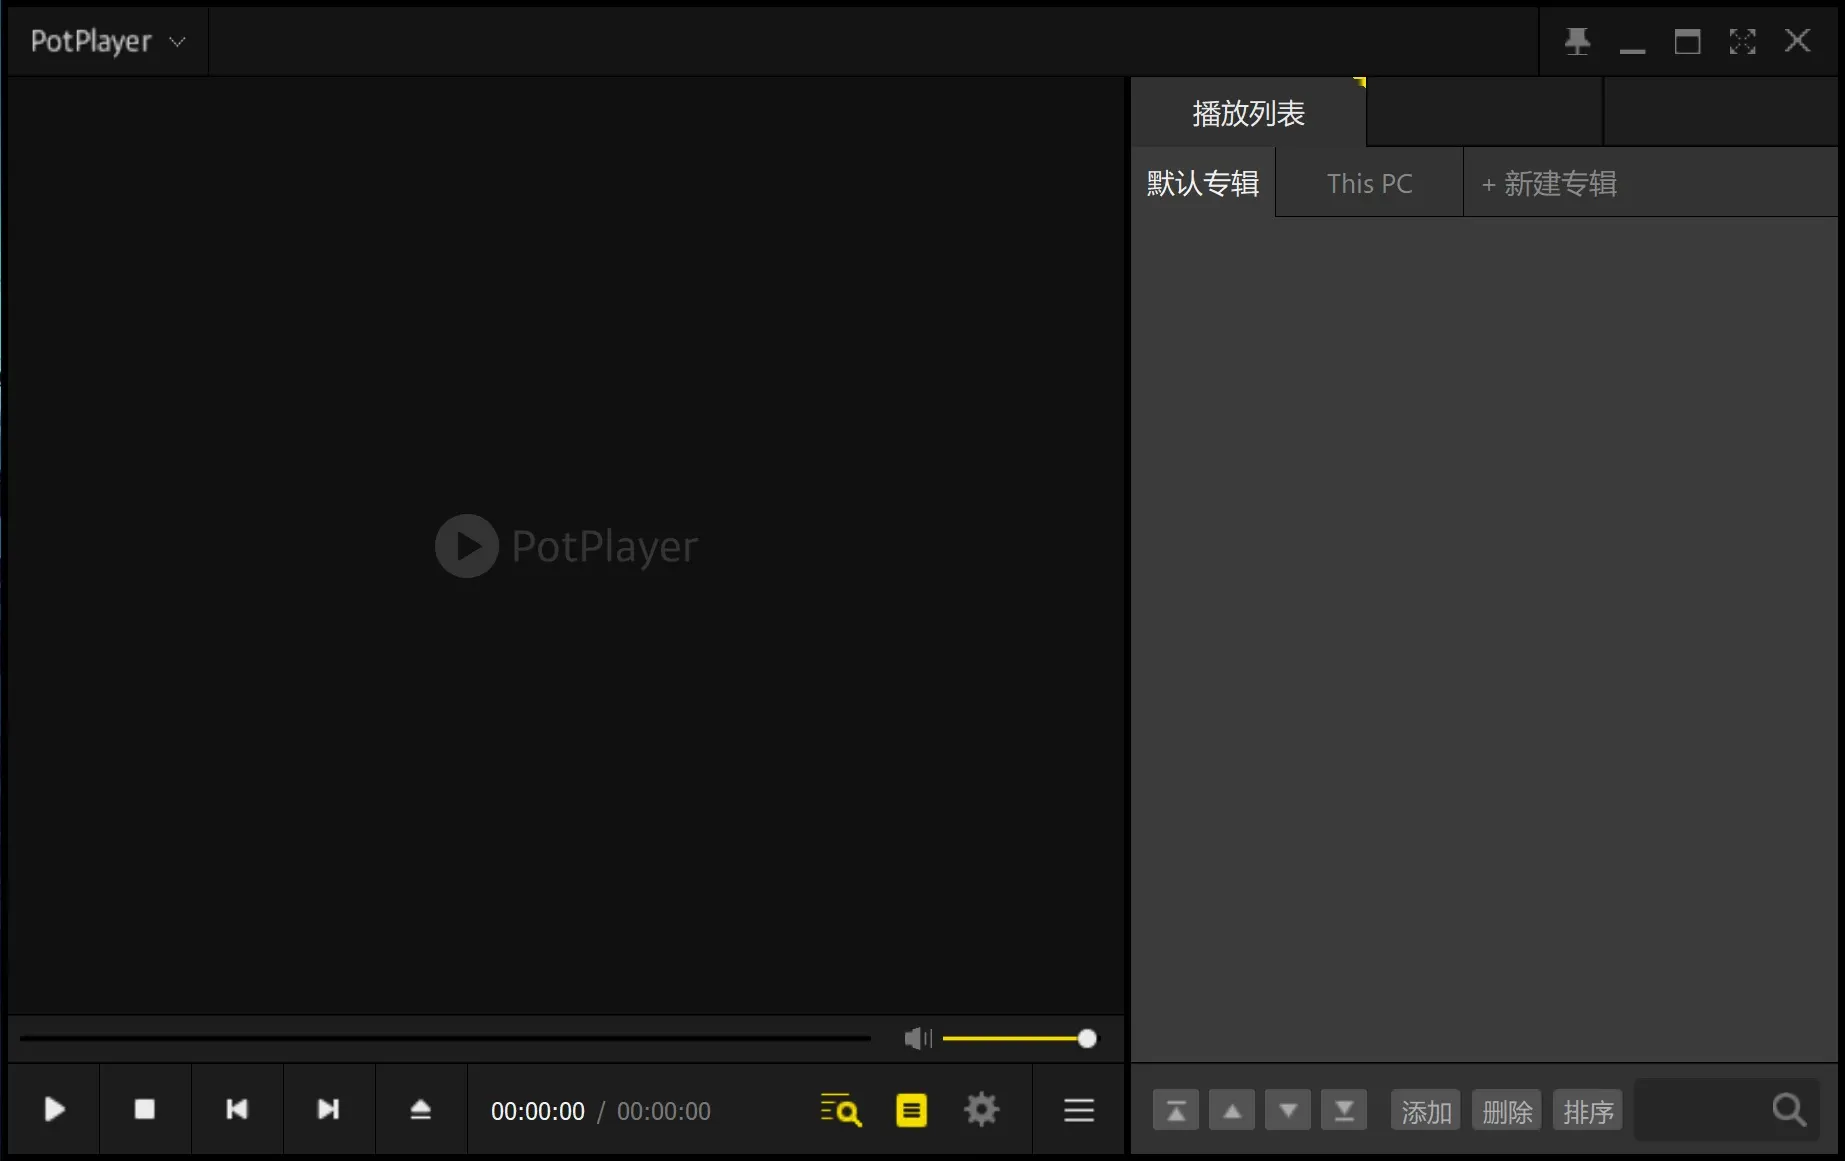The height and width of the screenshot is (1161, 1845).
Task: Pin the window always on top
Action: 1577,41
